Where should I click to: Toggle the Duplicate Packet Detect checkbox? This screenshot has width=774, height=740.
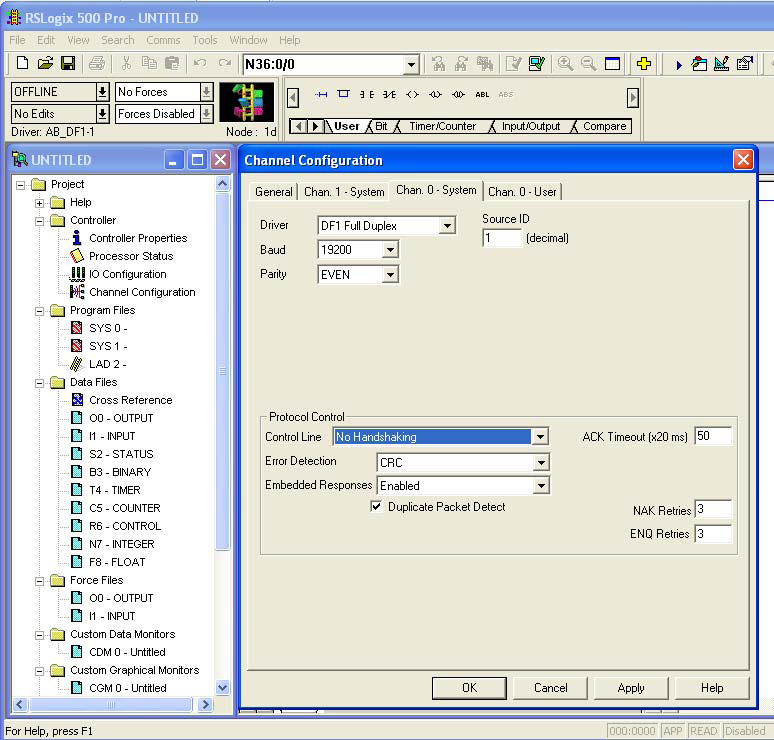[x=376, y=506]
